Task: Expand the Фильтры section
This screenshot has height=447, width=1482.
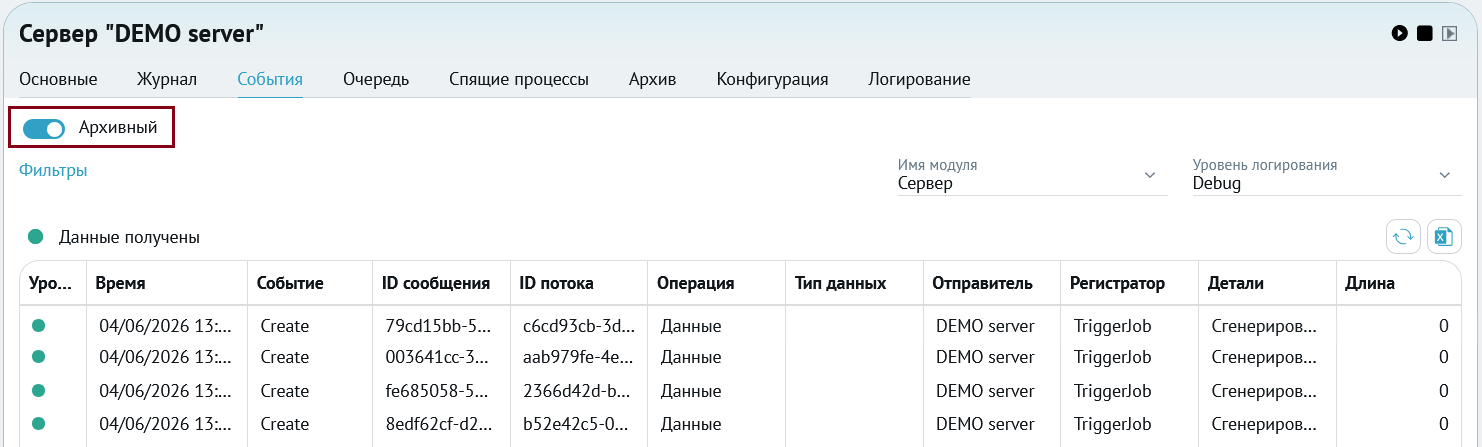Action: click(53, 171)
